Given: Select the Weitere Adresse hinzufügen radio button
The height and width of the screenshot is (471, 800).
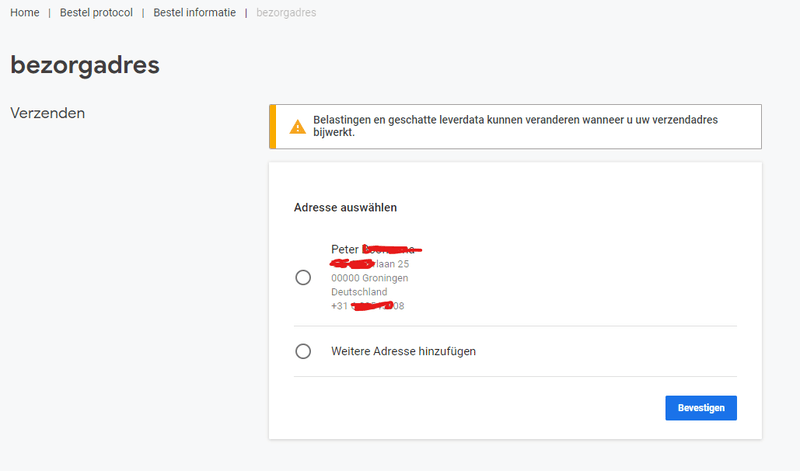Looking at the screenshot, I should [303, 352].
